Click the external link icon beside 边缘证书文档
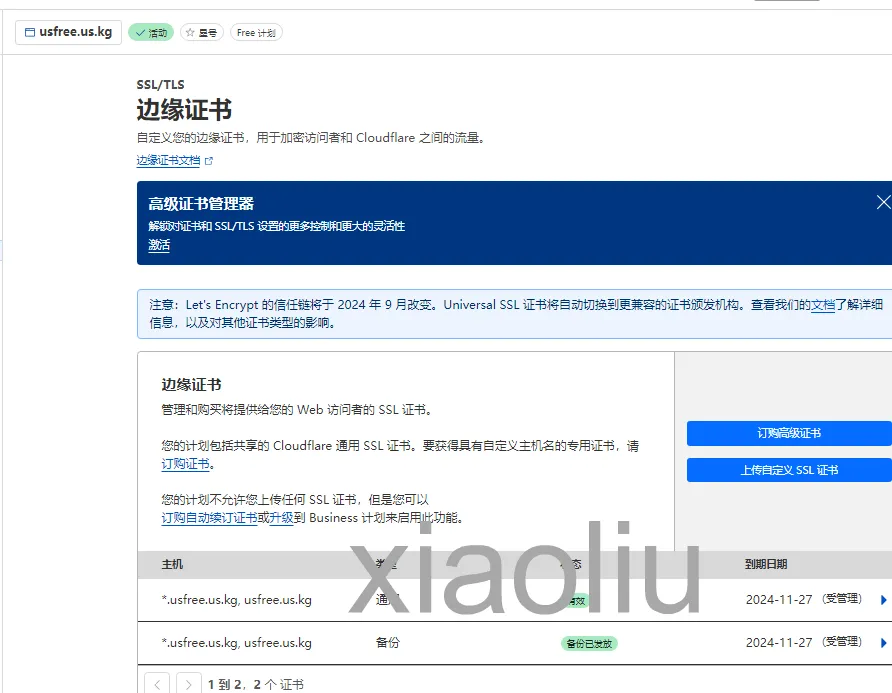This screenshot has height=693, width=892. click(209, 161)
